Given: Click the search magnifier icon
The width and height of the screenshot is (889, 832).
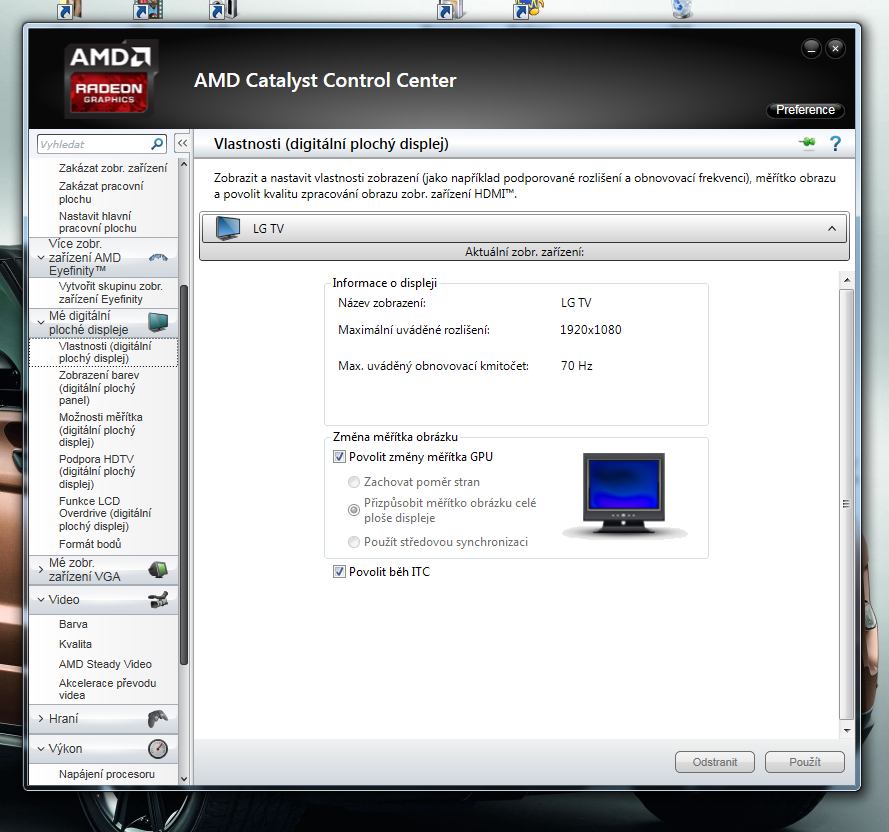Looking at the screenshot, I should coord(157,143).
